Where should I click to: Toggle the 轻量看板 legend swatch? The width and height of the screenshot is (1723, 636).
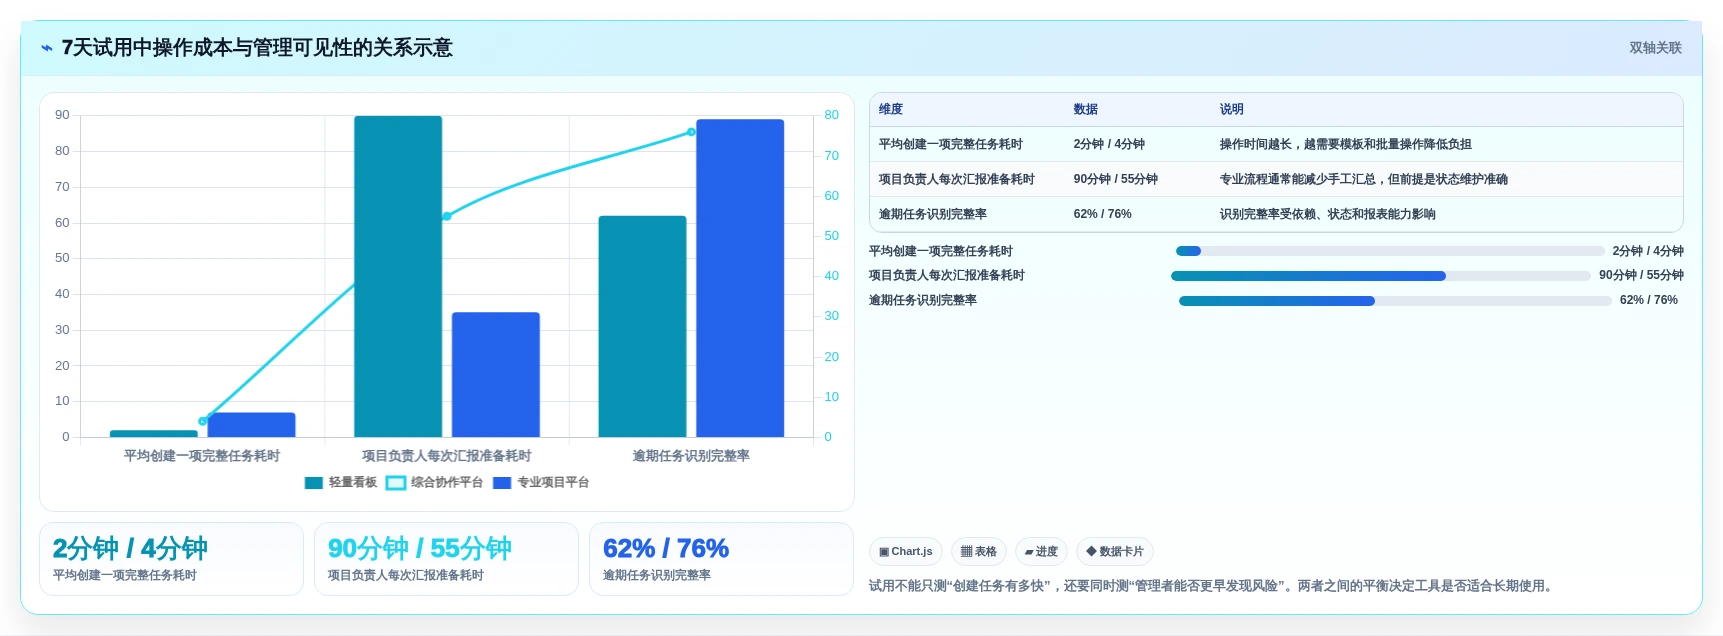tap(314, 483)
